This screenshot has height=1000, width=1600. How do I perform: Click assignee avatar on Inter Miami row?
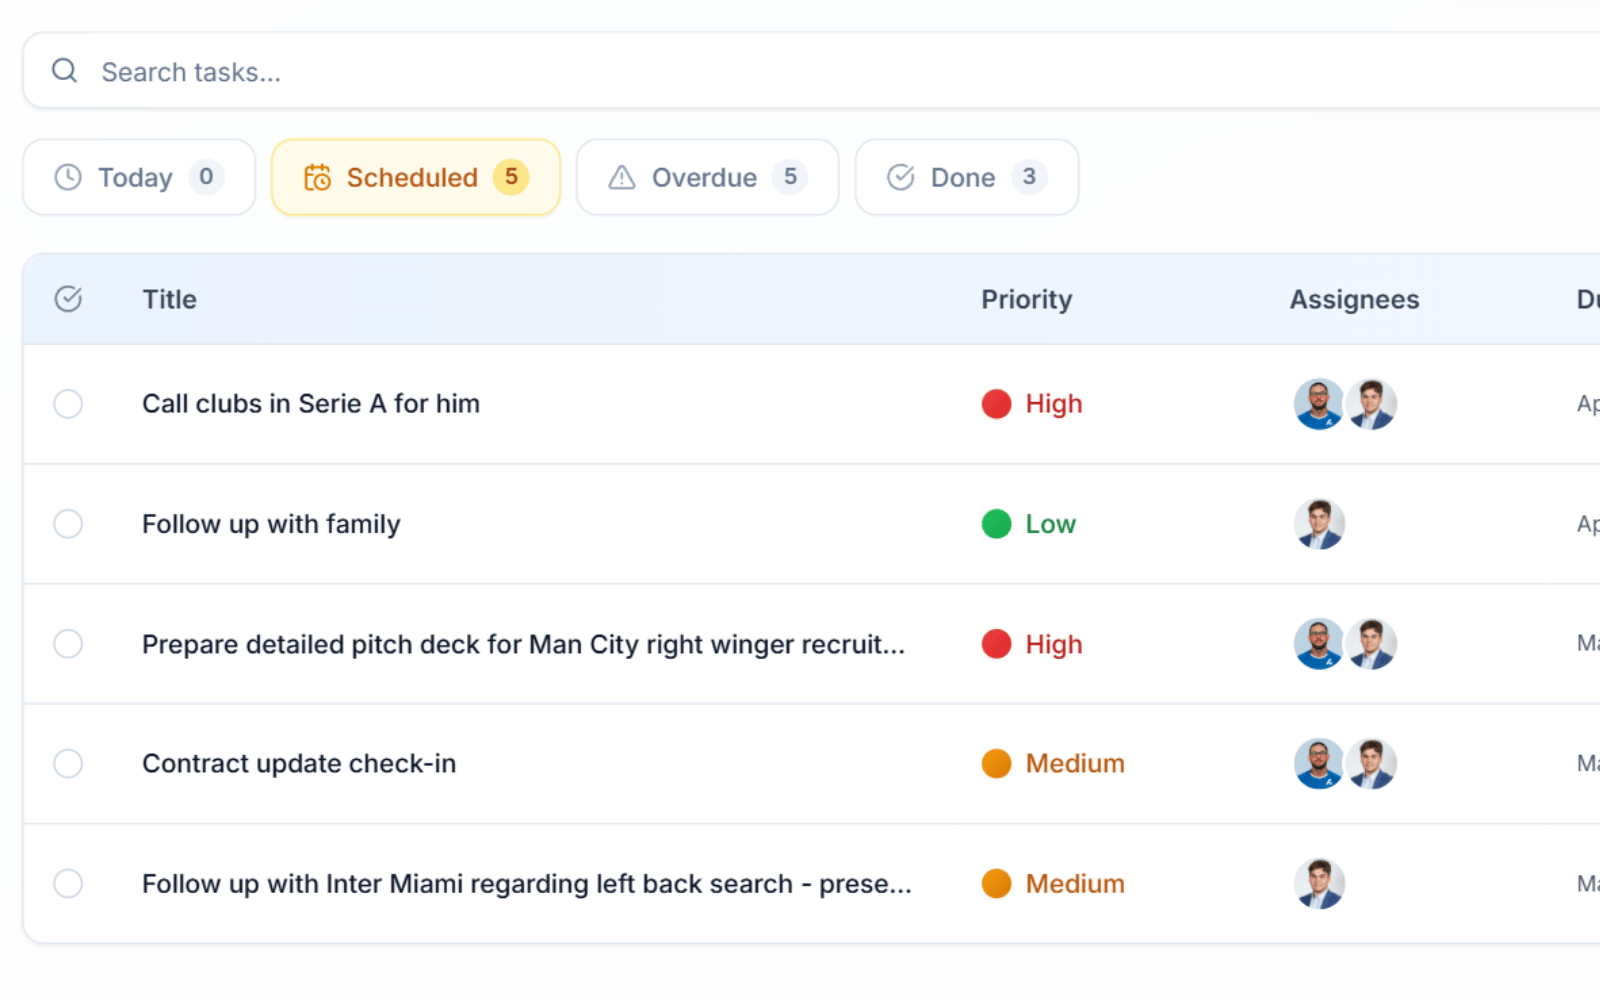coord(1319,884)
